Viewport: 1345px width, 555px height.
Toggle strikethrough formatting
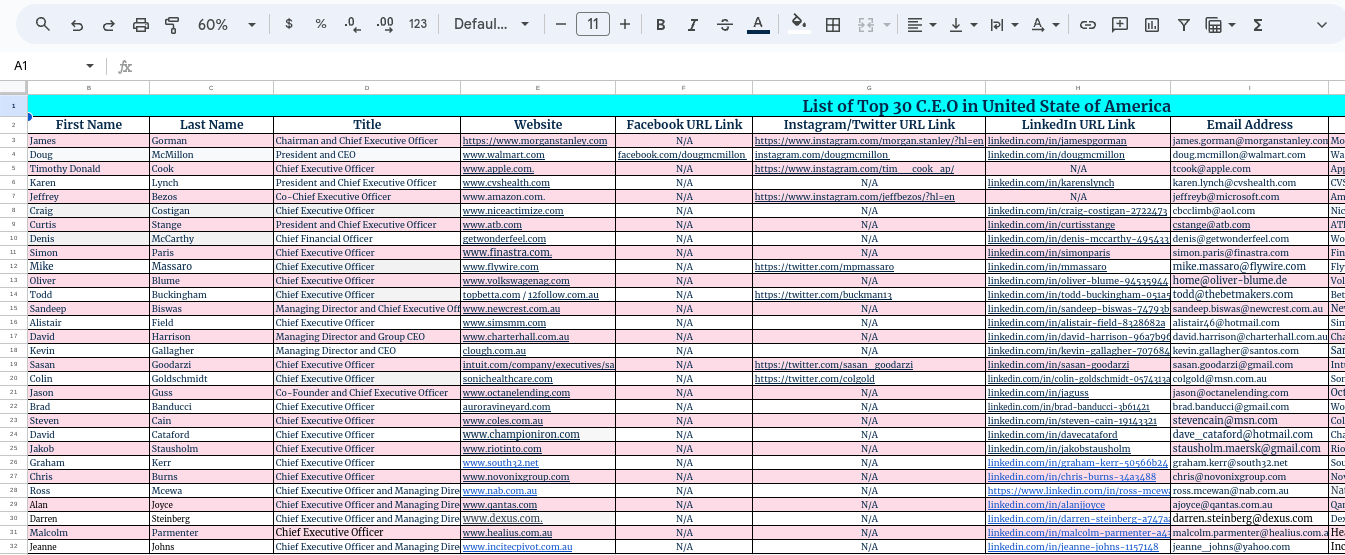coord(725,24)
